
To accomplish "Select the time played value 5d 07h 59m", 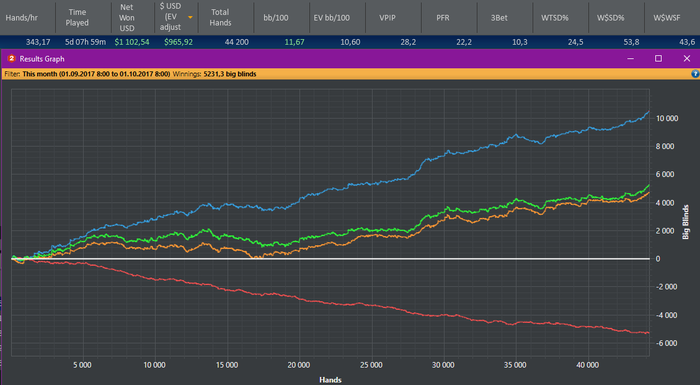I will pyautogui.click(x=85, y=42).
